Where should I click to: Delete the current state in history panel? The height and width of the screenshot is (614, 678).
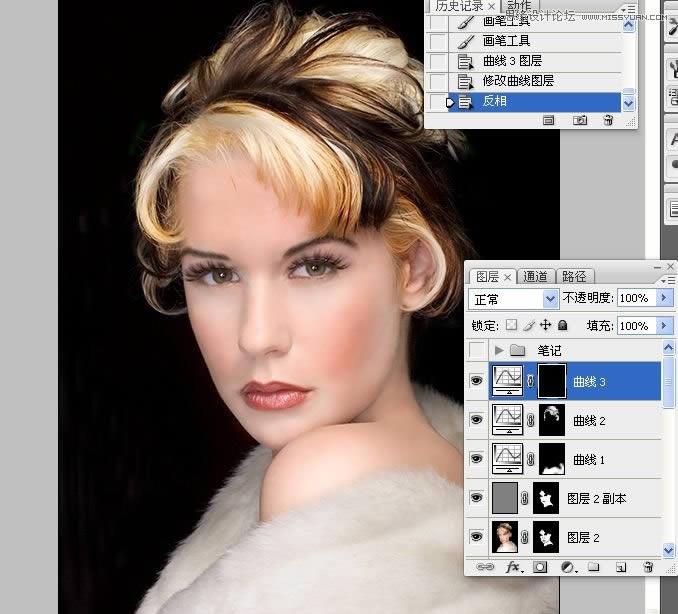point(607,120)
